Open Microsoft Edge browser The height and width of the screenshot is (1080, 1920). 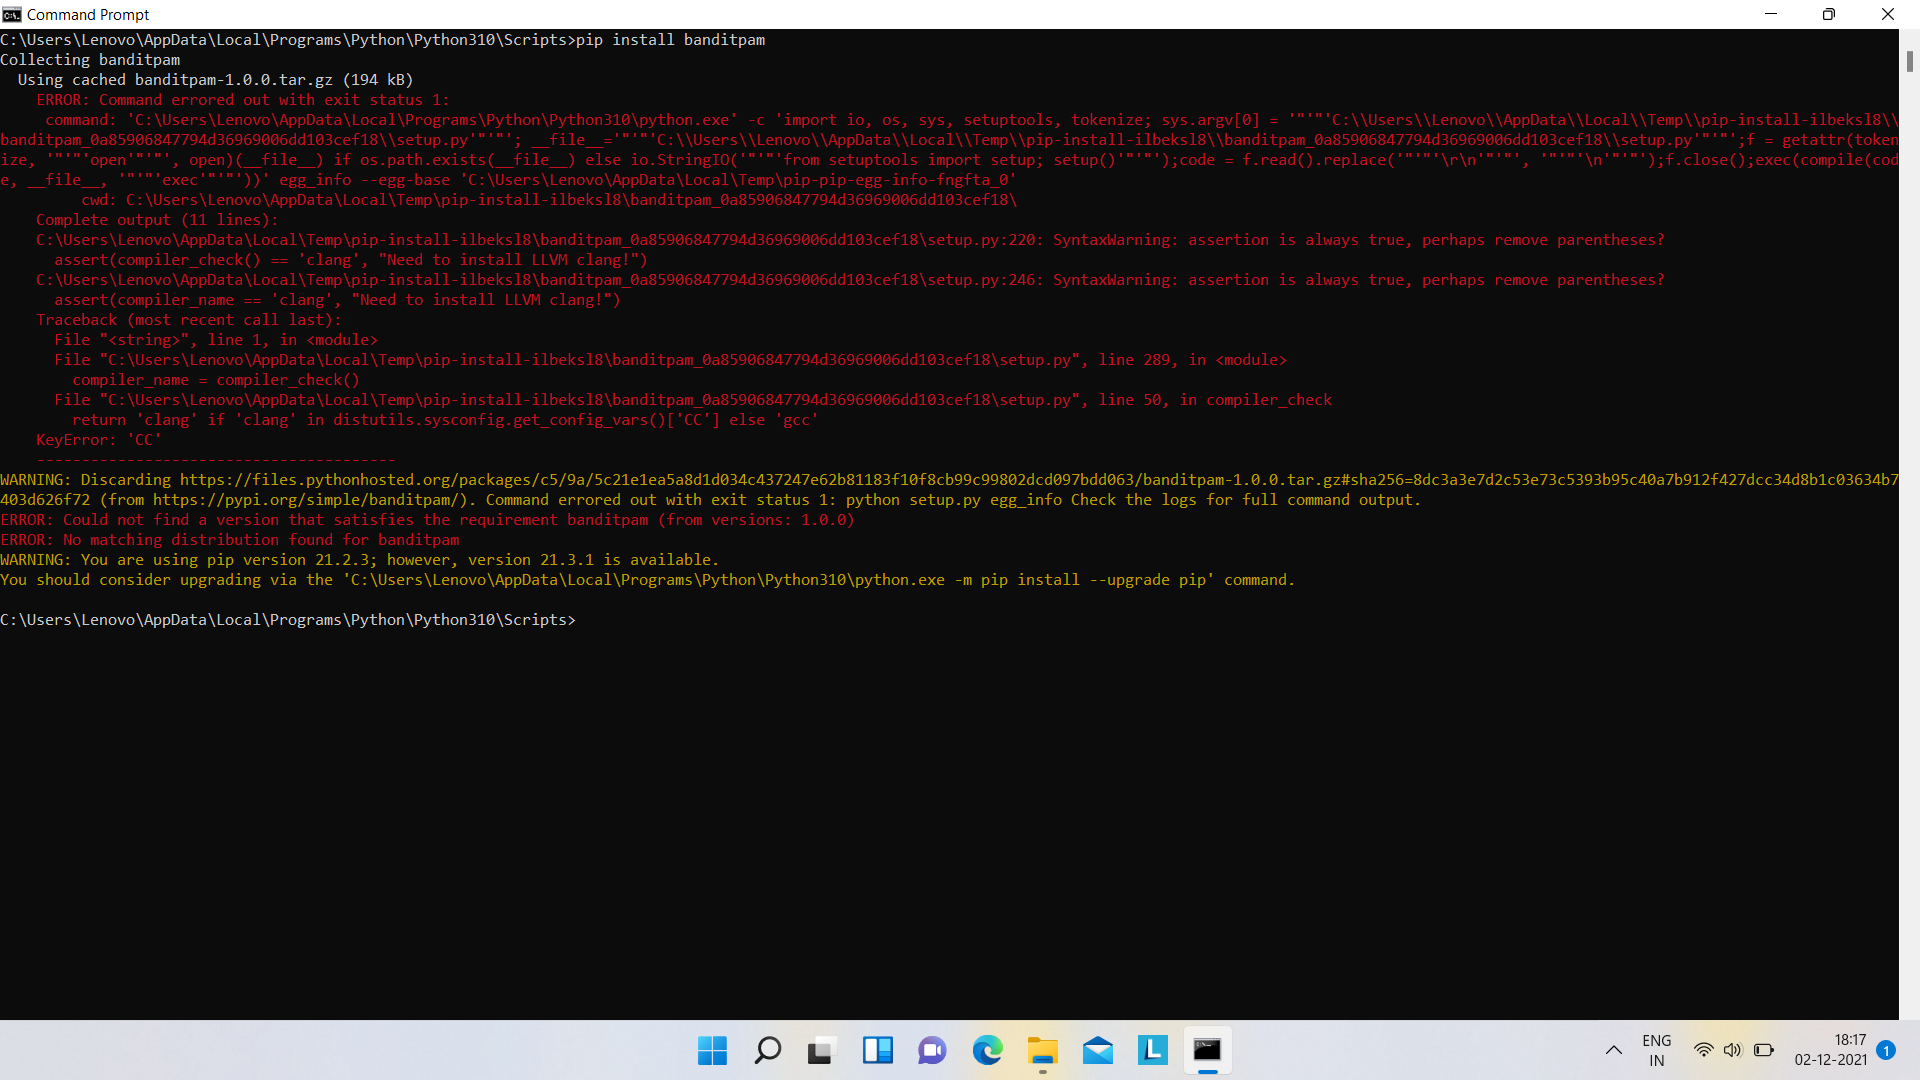[987, 1050]
